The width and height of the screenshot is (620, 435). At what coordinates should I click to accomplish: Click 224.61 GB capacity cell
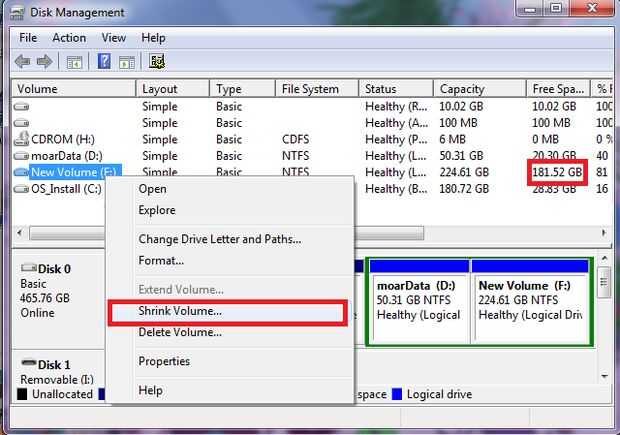(464, 172)
